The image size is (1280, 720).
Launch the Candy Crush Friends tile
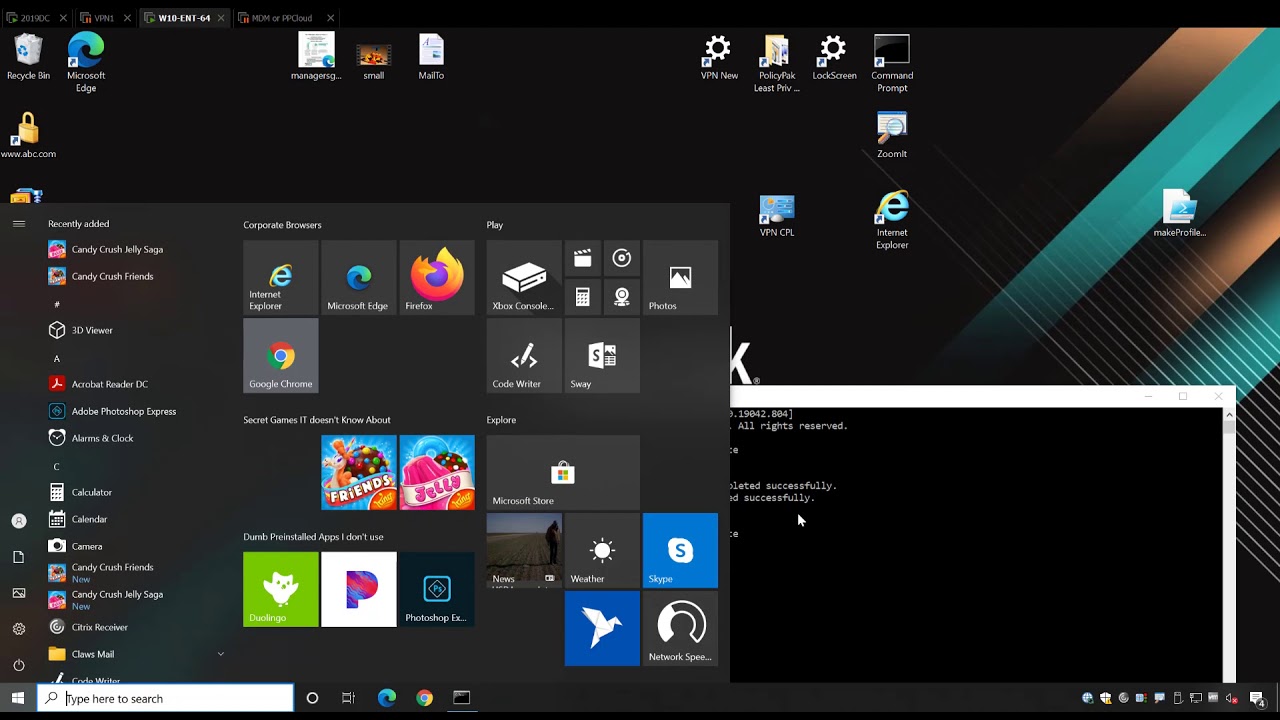point(358,472)
